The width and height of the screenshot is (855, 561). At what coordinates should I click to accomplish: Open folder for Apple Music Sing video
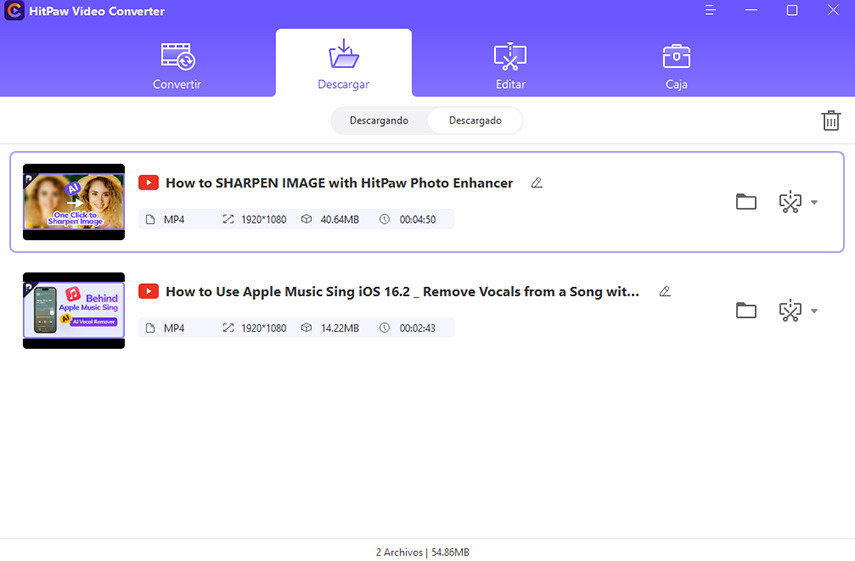pos(746,310)
